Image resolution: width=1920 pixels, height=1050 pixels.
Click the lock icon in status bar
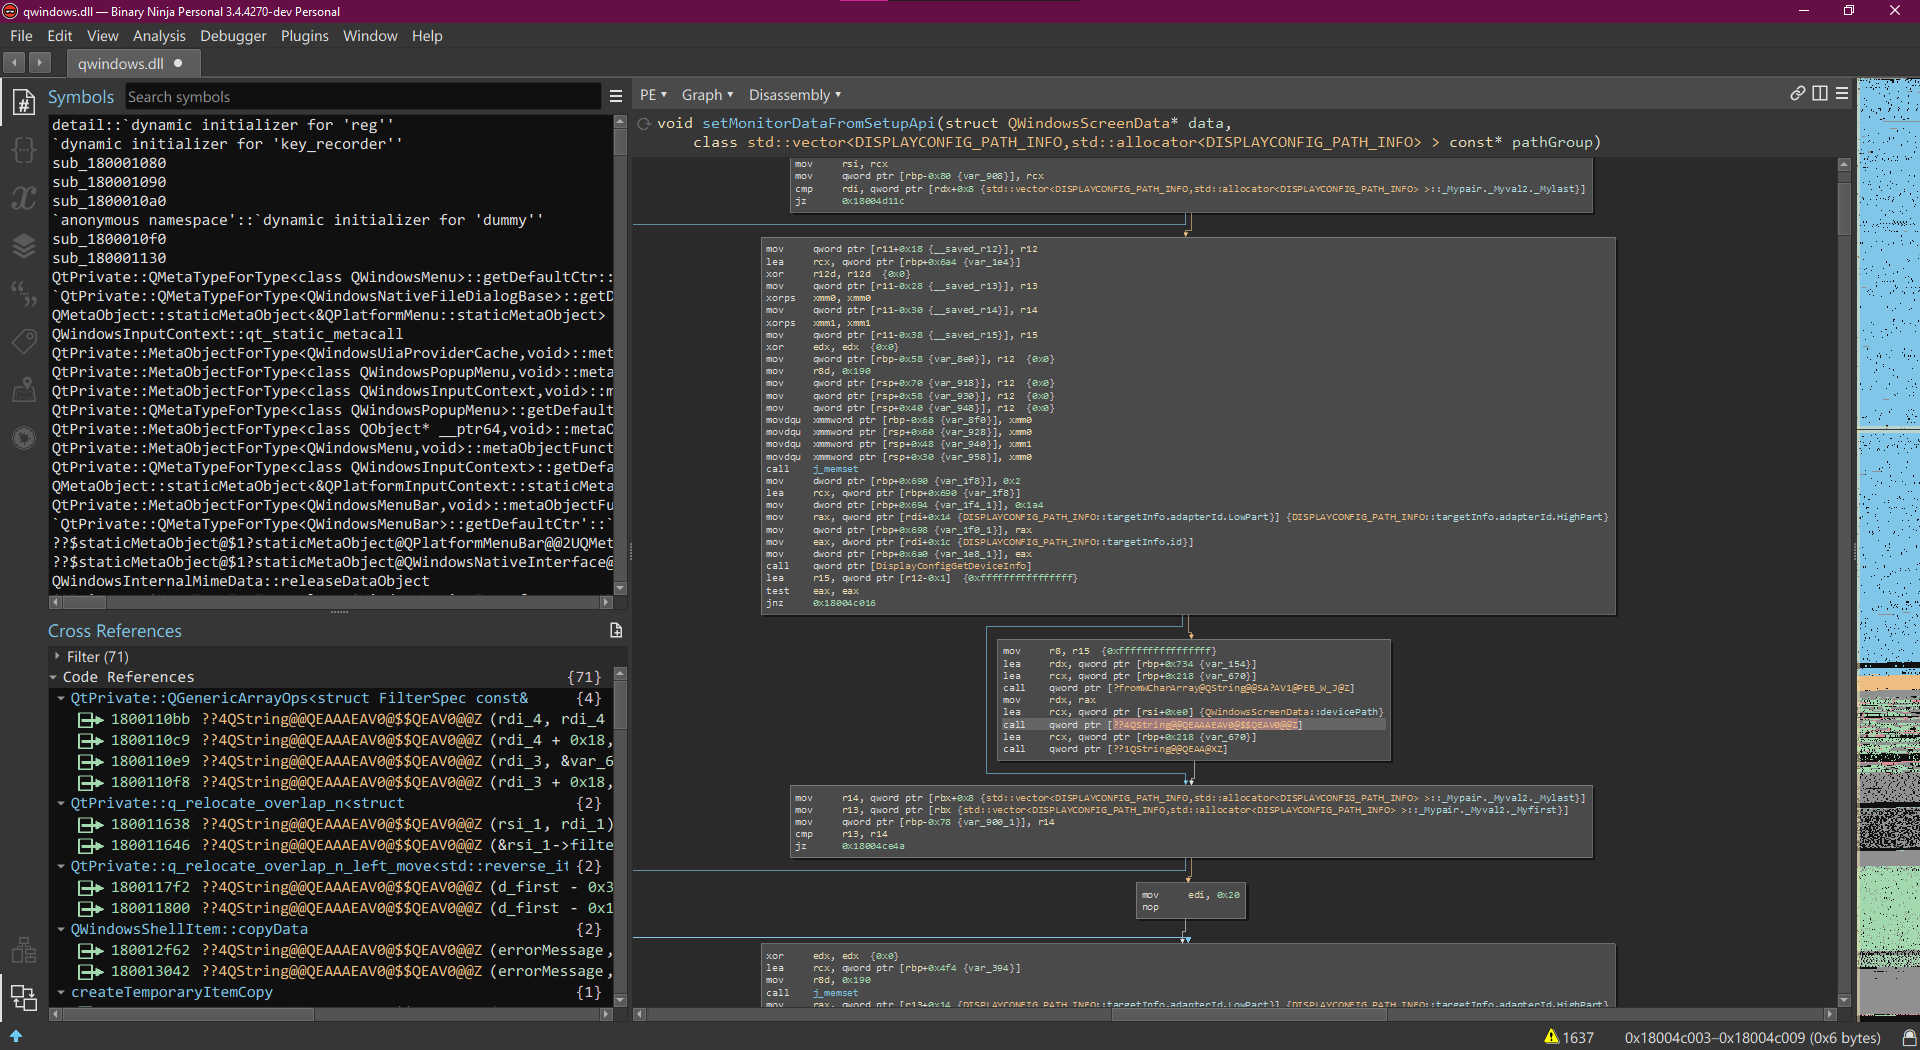1909,1037
